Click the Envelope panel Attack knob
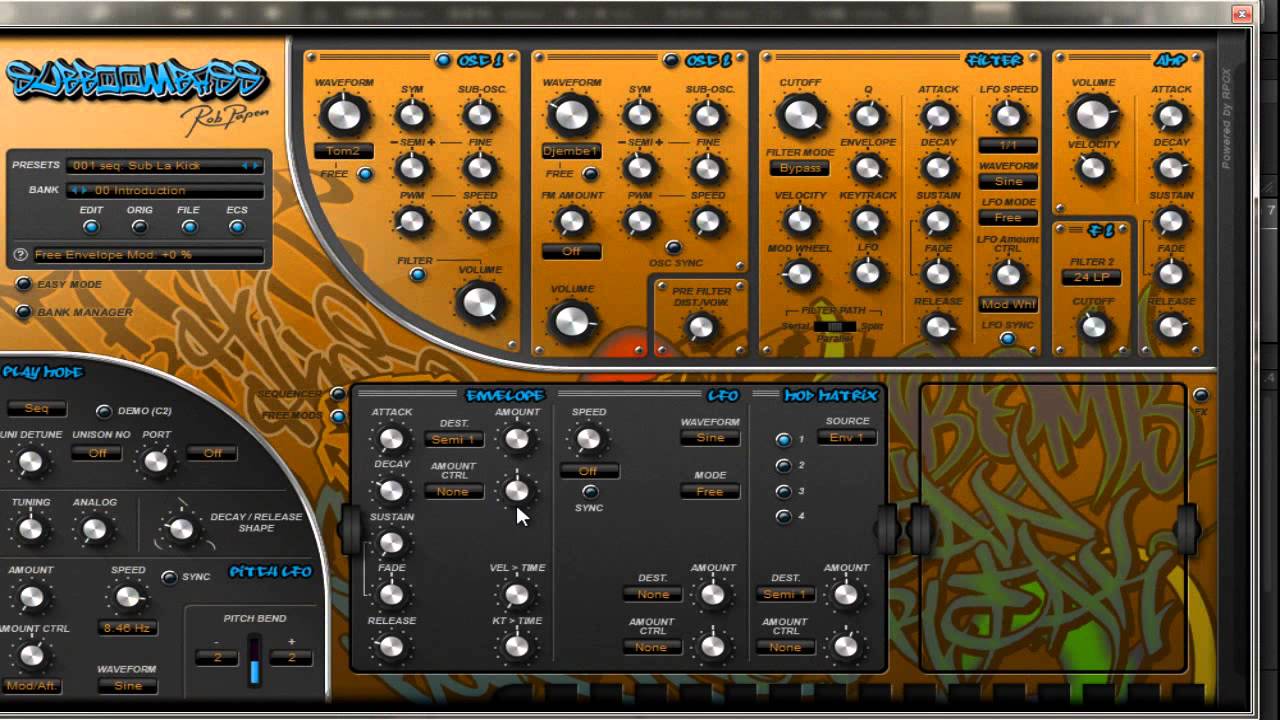1280x720 pixels. [391, 439]
